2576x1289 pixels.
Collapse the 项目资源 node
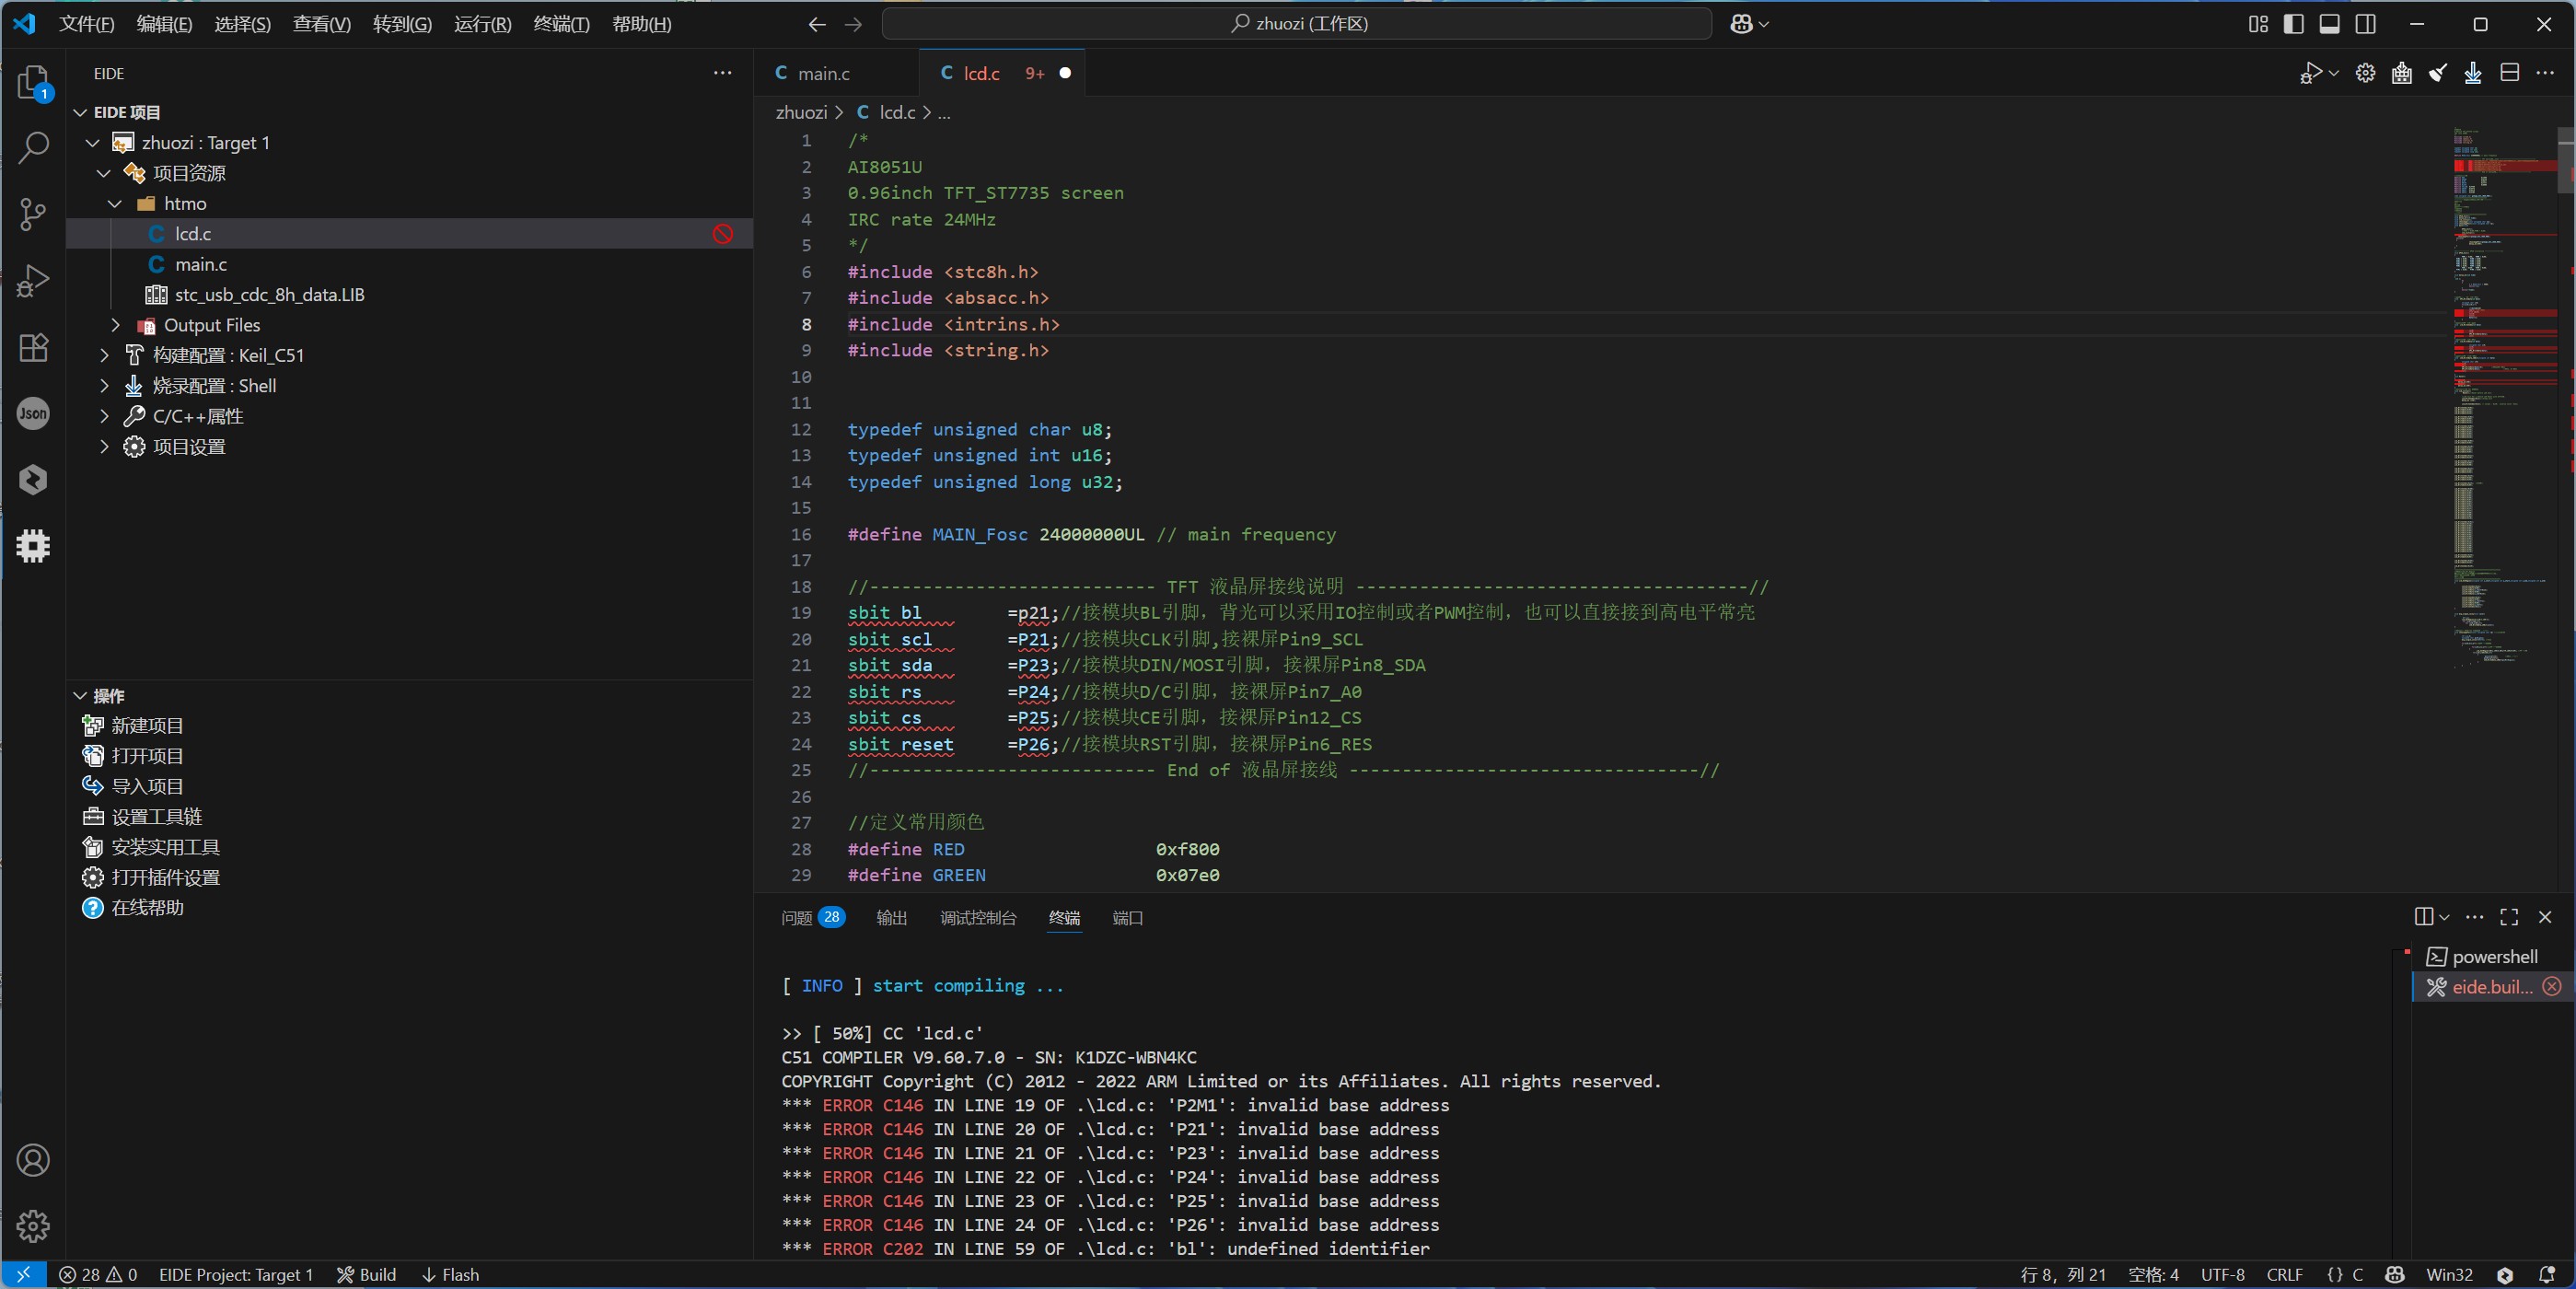point(104,173)
